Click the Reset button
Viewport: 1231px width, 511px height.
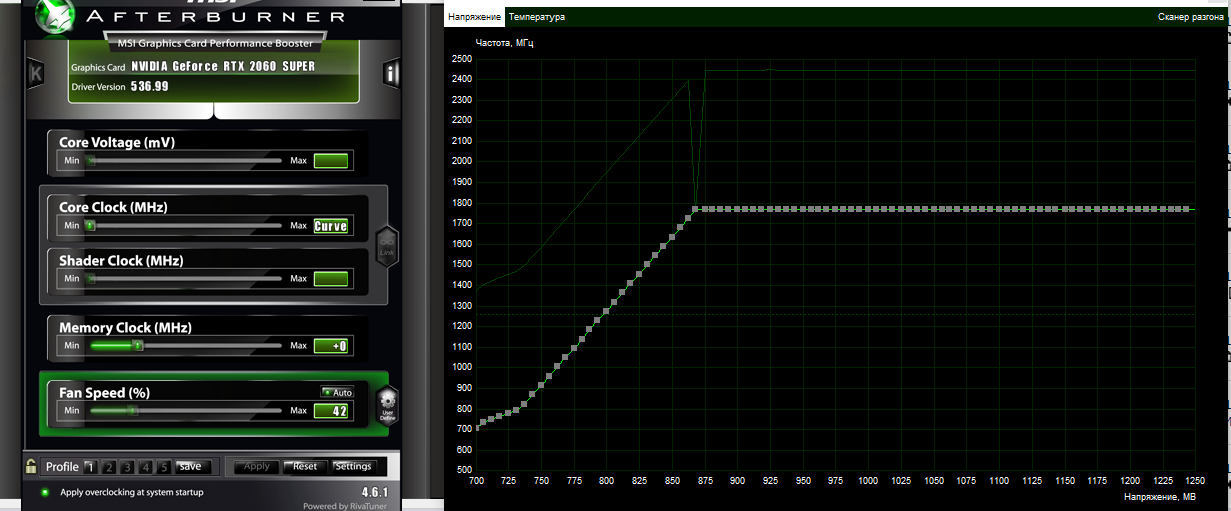point(305,466)
